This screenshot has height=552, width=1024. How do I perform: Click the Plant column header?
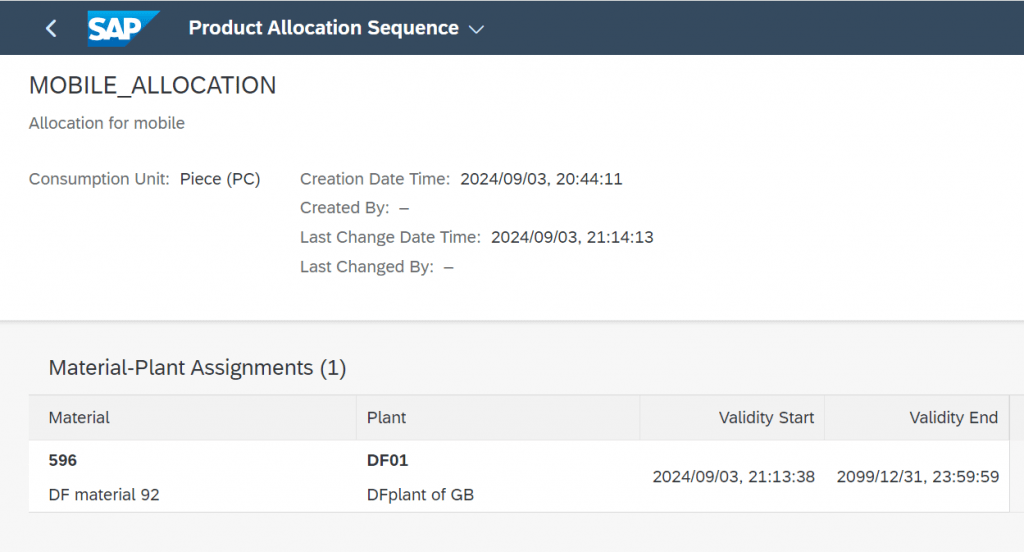386,417
